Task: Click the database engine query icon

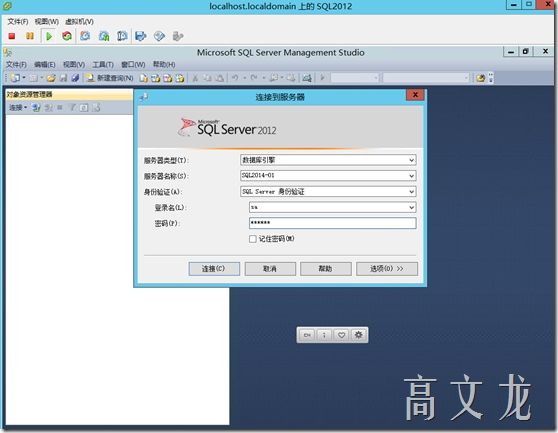Action: 143,78
